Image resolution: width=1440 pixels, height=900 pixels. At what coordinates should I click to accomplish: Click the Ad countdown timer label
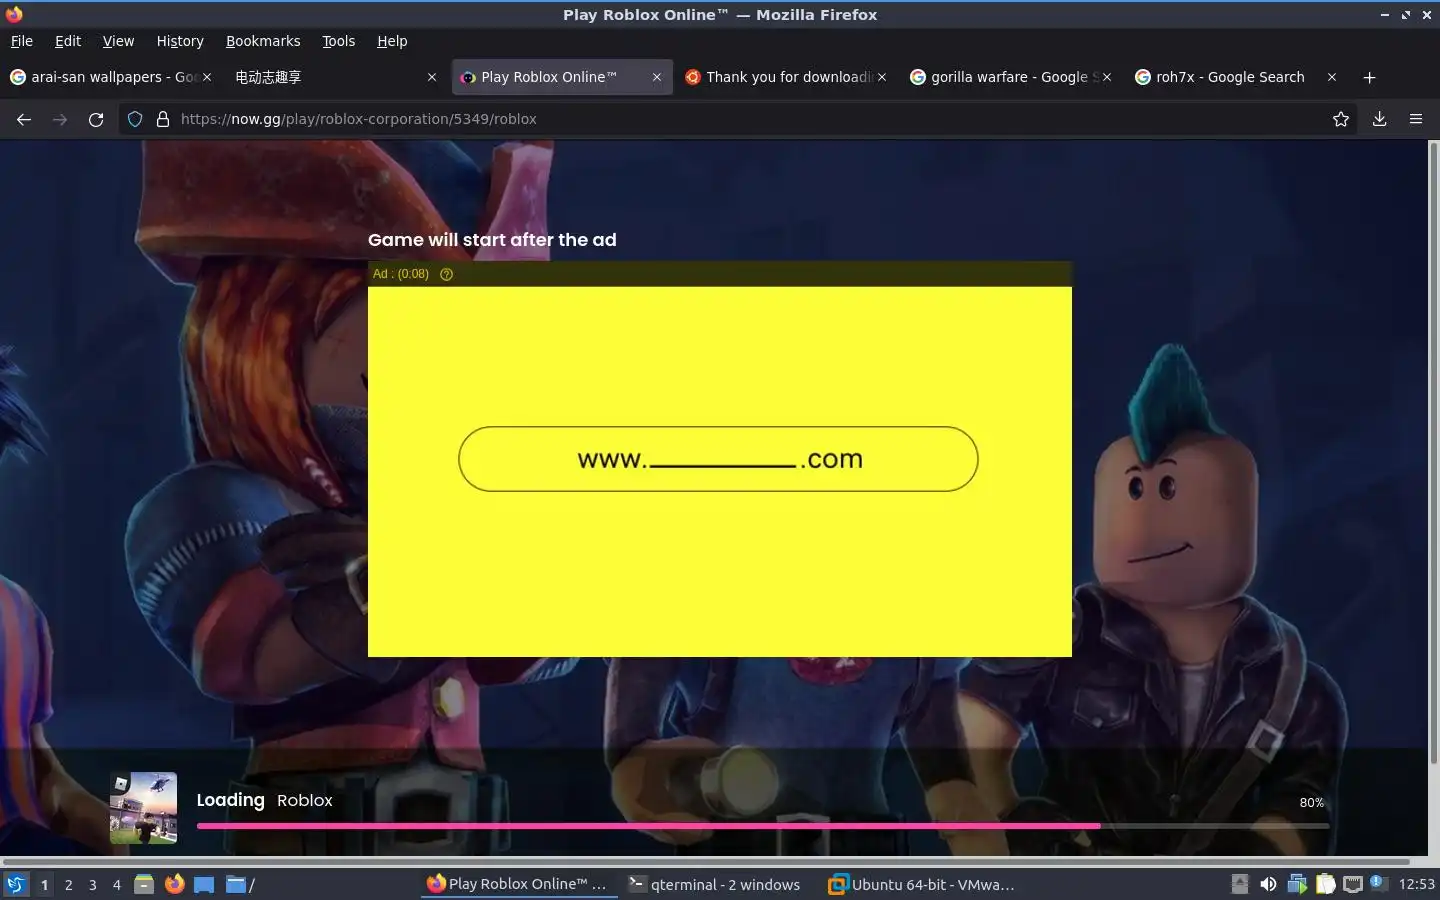coord(401,274)
